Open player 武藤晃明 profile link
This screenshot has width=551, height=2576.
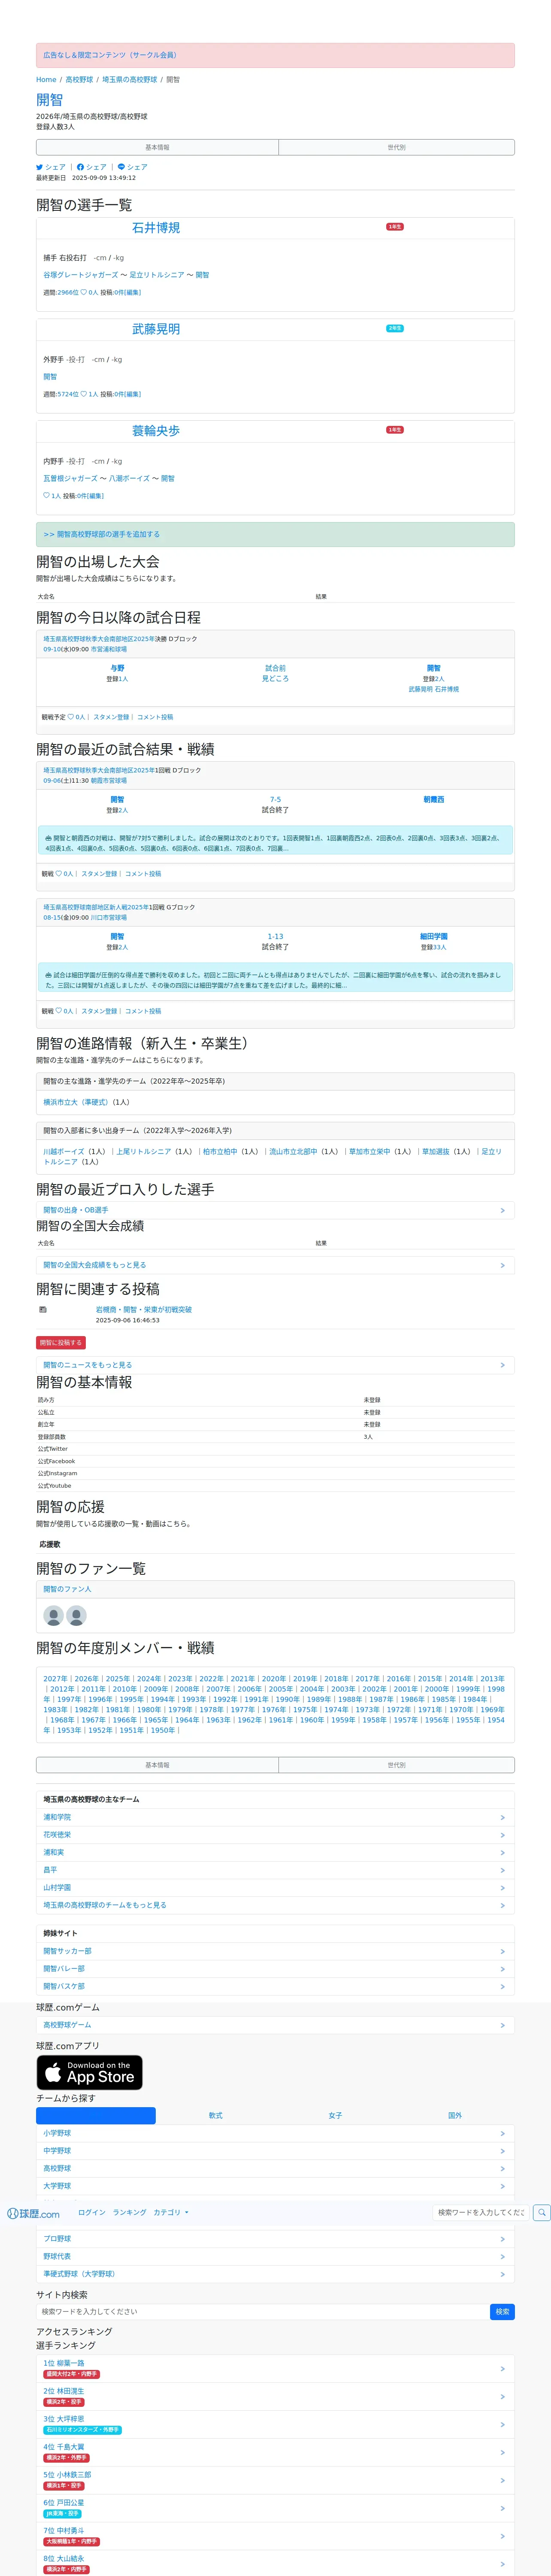[156, 329]
